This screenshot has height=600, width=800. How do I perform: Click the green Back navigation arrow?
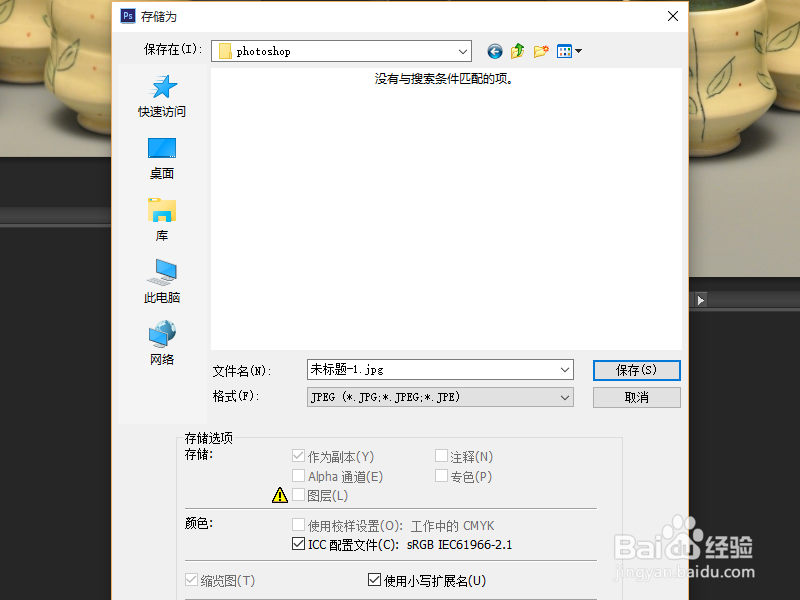[497, 51]
